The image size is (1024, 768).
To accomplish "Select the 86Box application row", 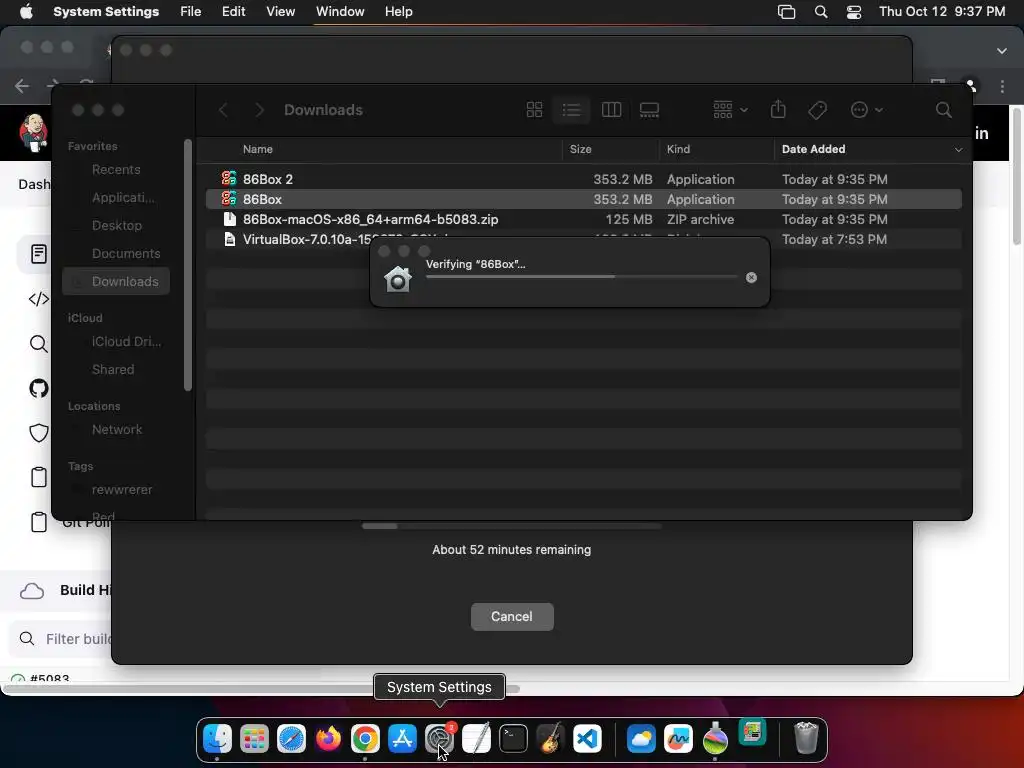I will (583, 199).
